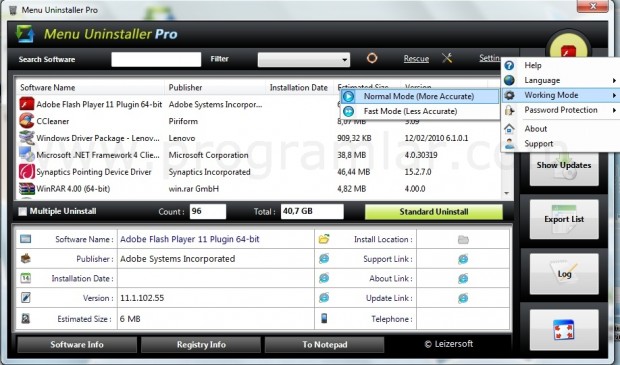This screenshot has width=620, height=365.
Task: Expand the Language submenu arrow
Action: [614, 81]
